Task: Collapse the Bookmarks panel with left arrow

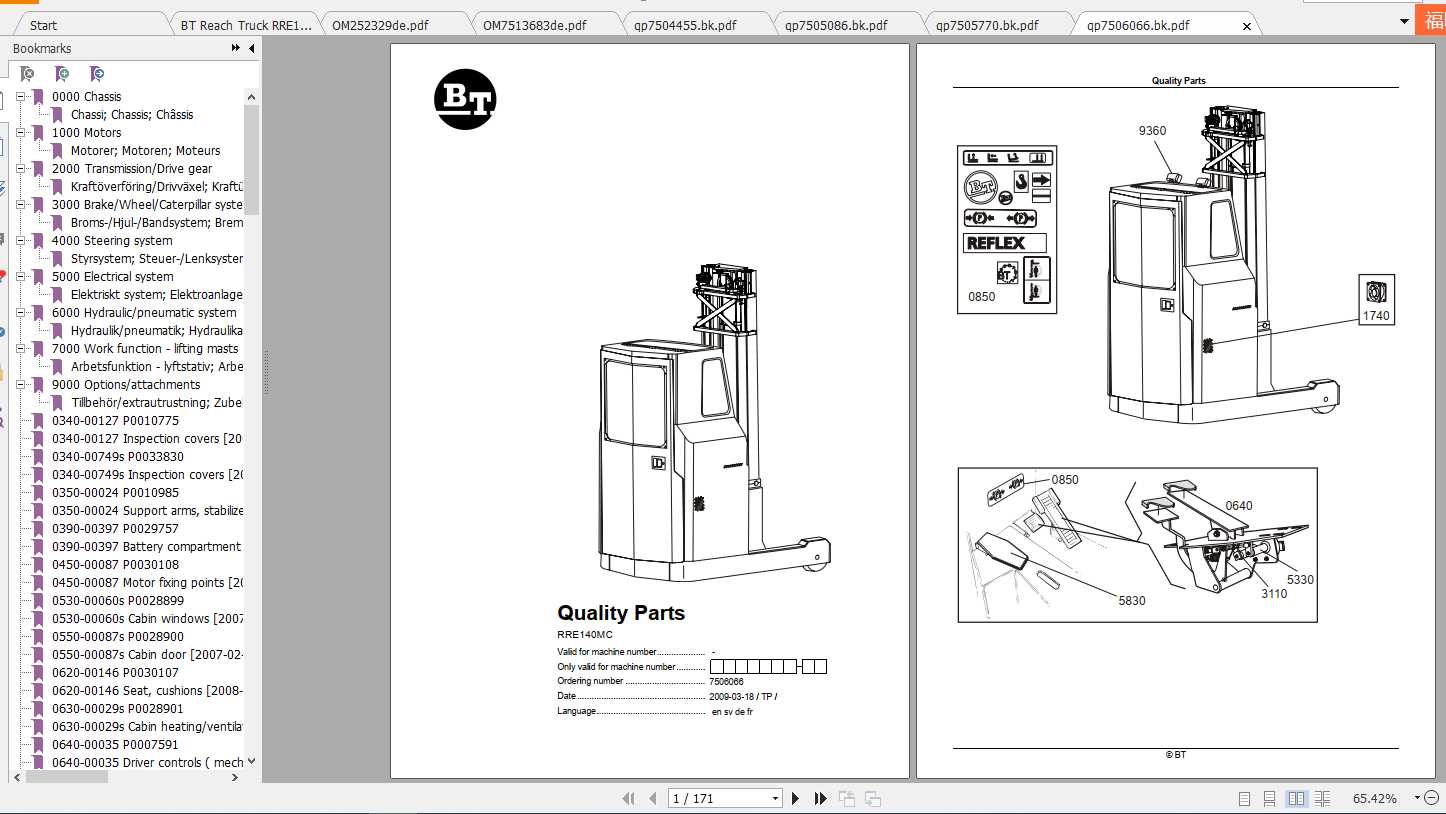Action: tap(251, 48)
